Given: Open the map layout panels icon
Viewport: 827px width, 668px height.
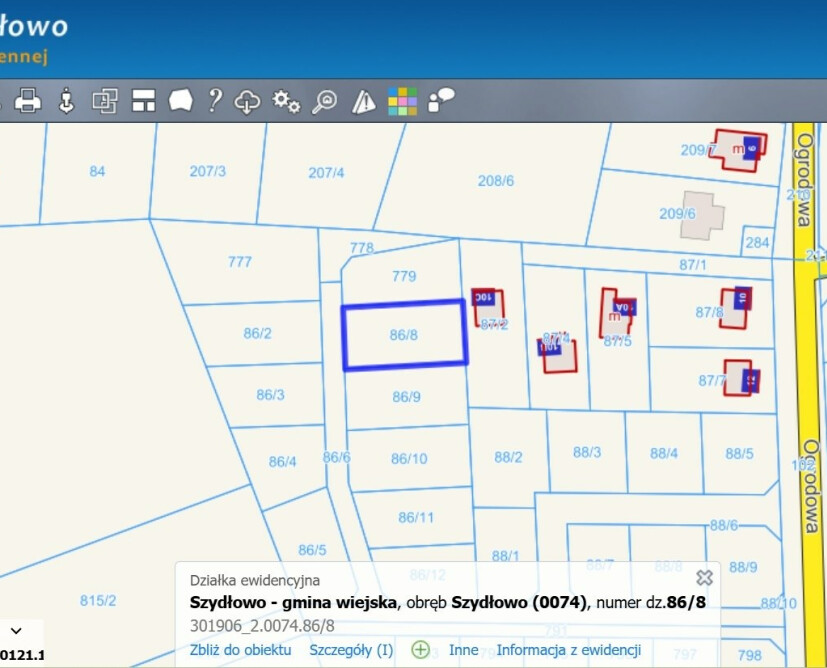Looking at the screenshot, I should [x=143, y=100].
